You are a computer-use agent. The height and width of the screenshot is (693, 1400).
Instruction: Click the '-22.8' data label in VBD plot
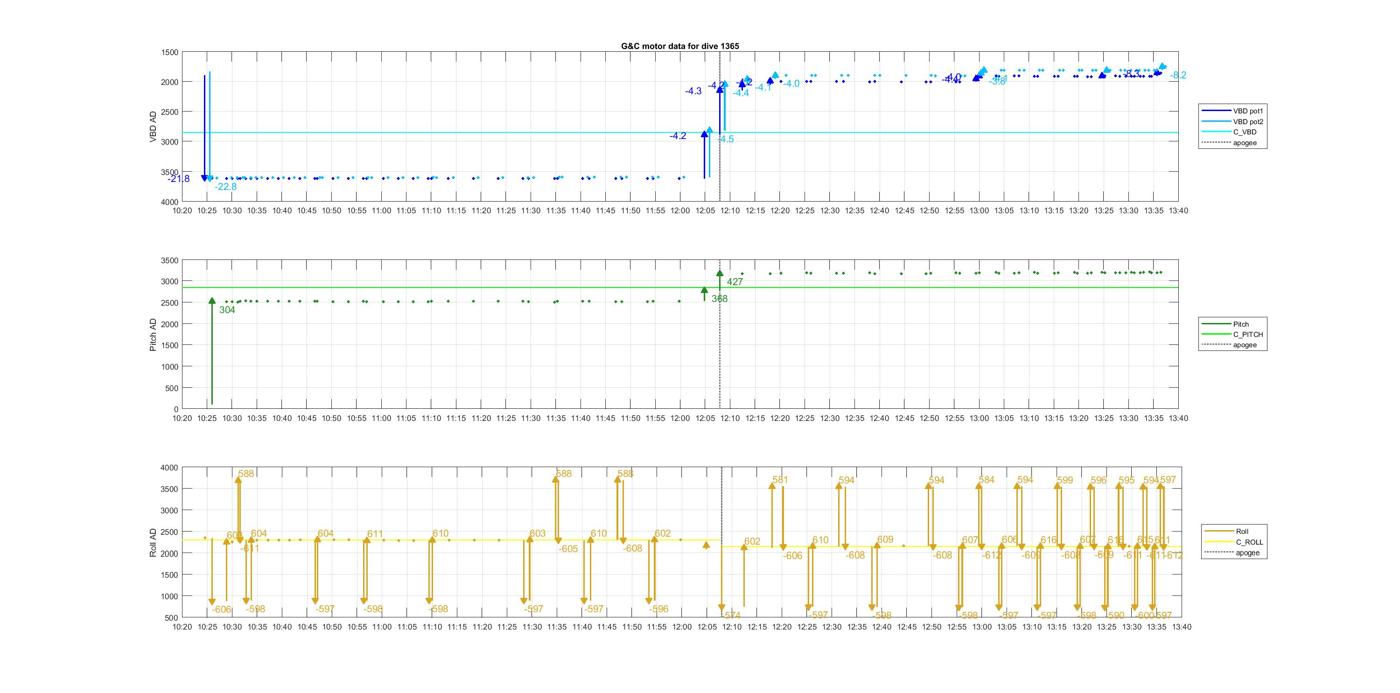click(x=226, y=187)
